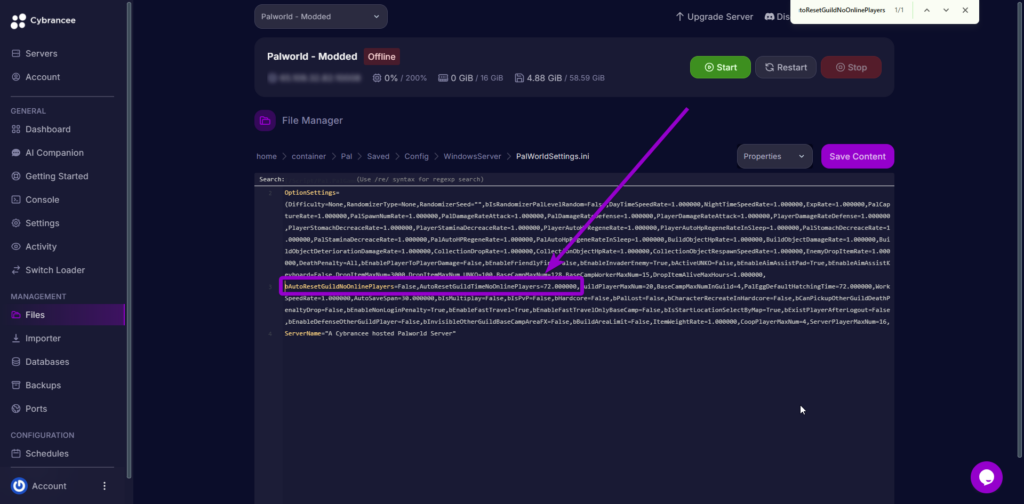Open the Properties dropdown

775,157
